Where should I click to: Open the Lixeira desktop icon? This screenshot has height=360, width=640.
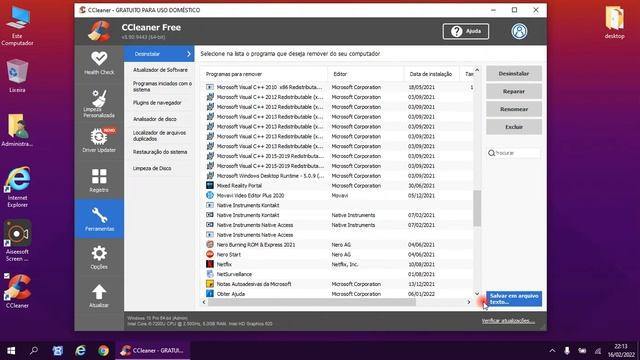pos(17,76)
